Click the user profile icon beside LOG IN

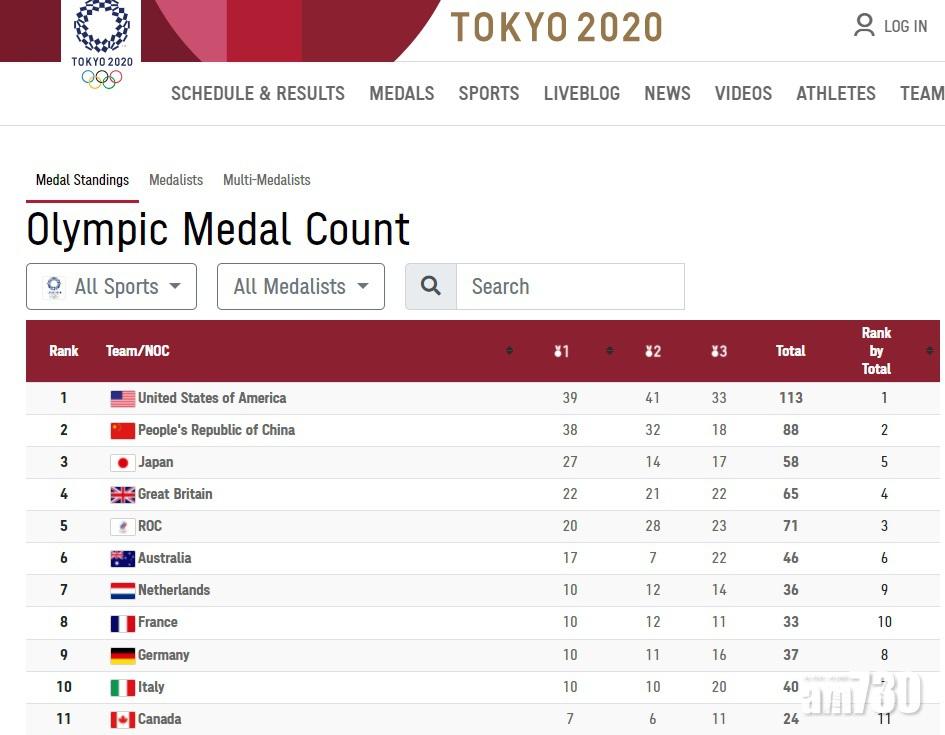tap(864, 26)
